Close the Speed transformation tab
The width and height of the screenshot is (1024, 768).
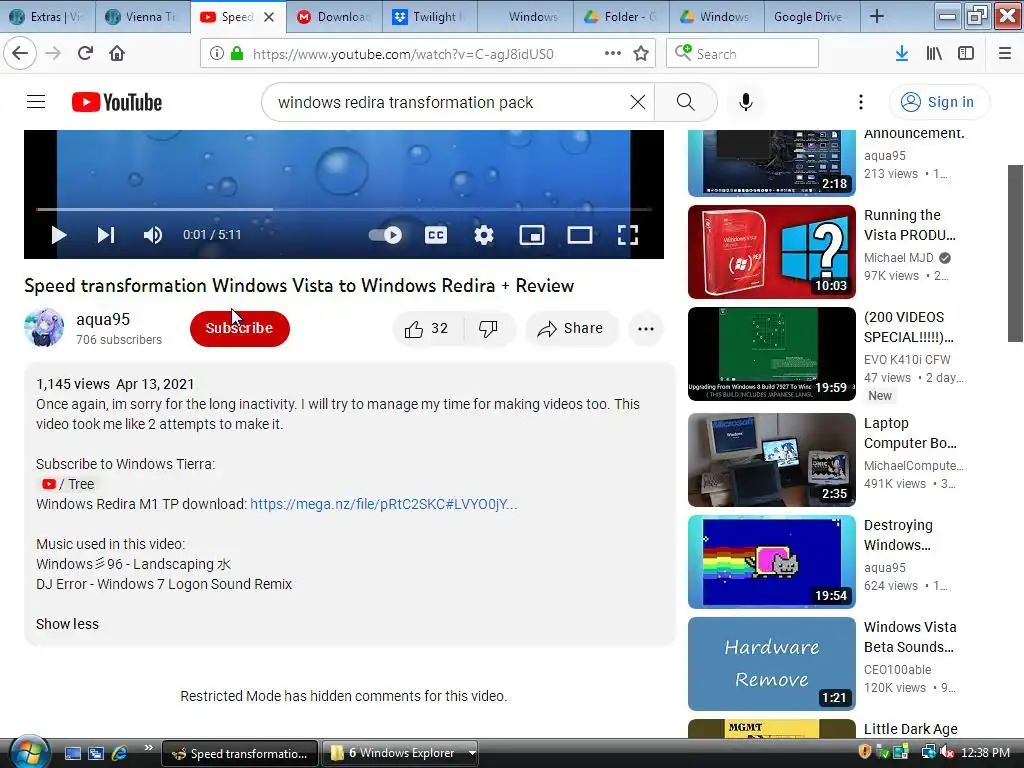tap(269, 17)
